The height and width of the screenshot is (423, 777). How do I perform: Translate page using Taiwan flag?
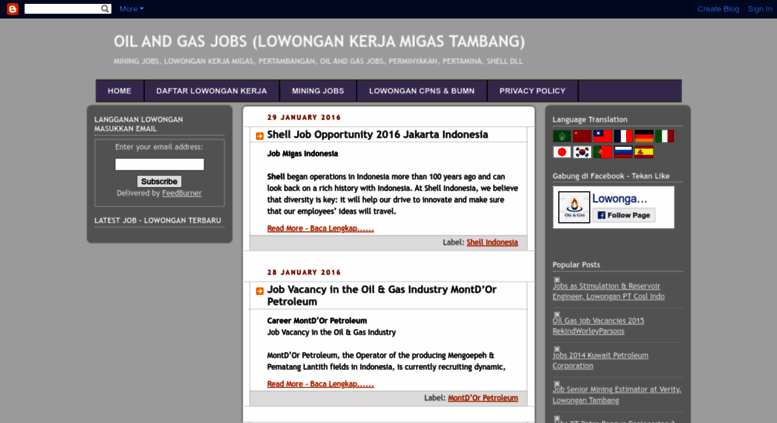click(603, 136)
